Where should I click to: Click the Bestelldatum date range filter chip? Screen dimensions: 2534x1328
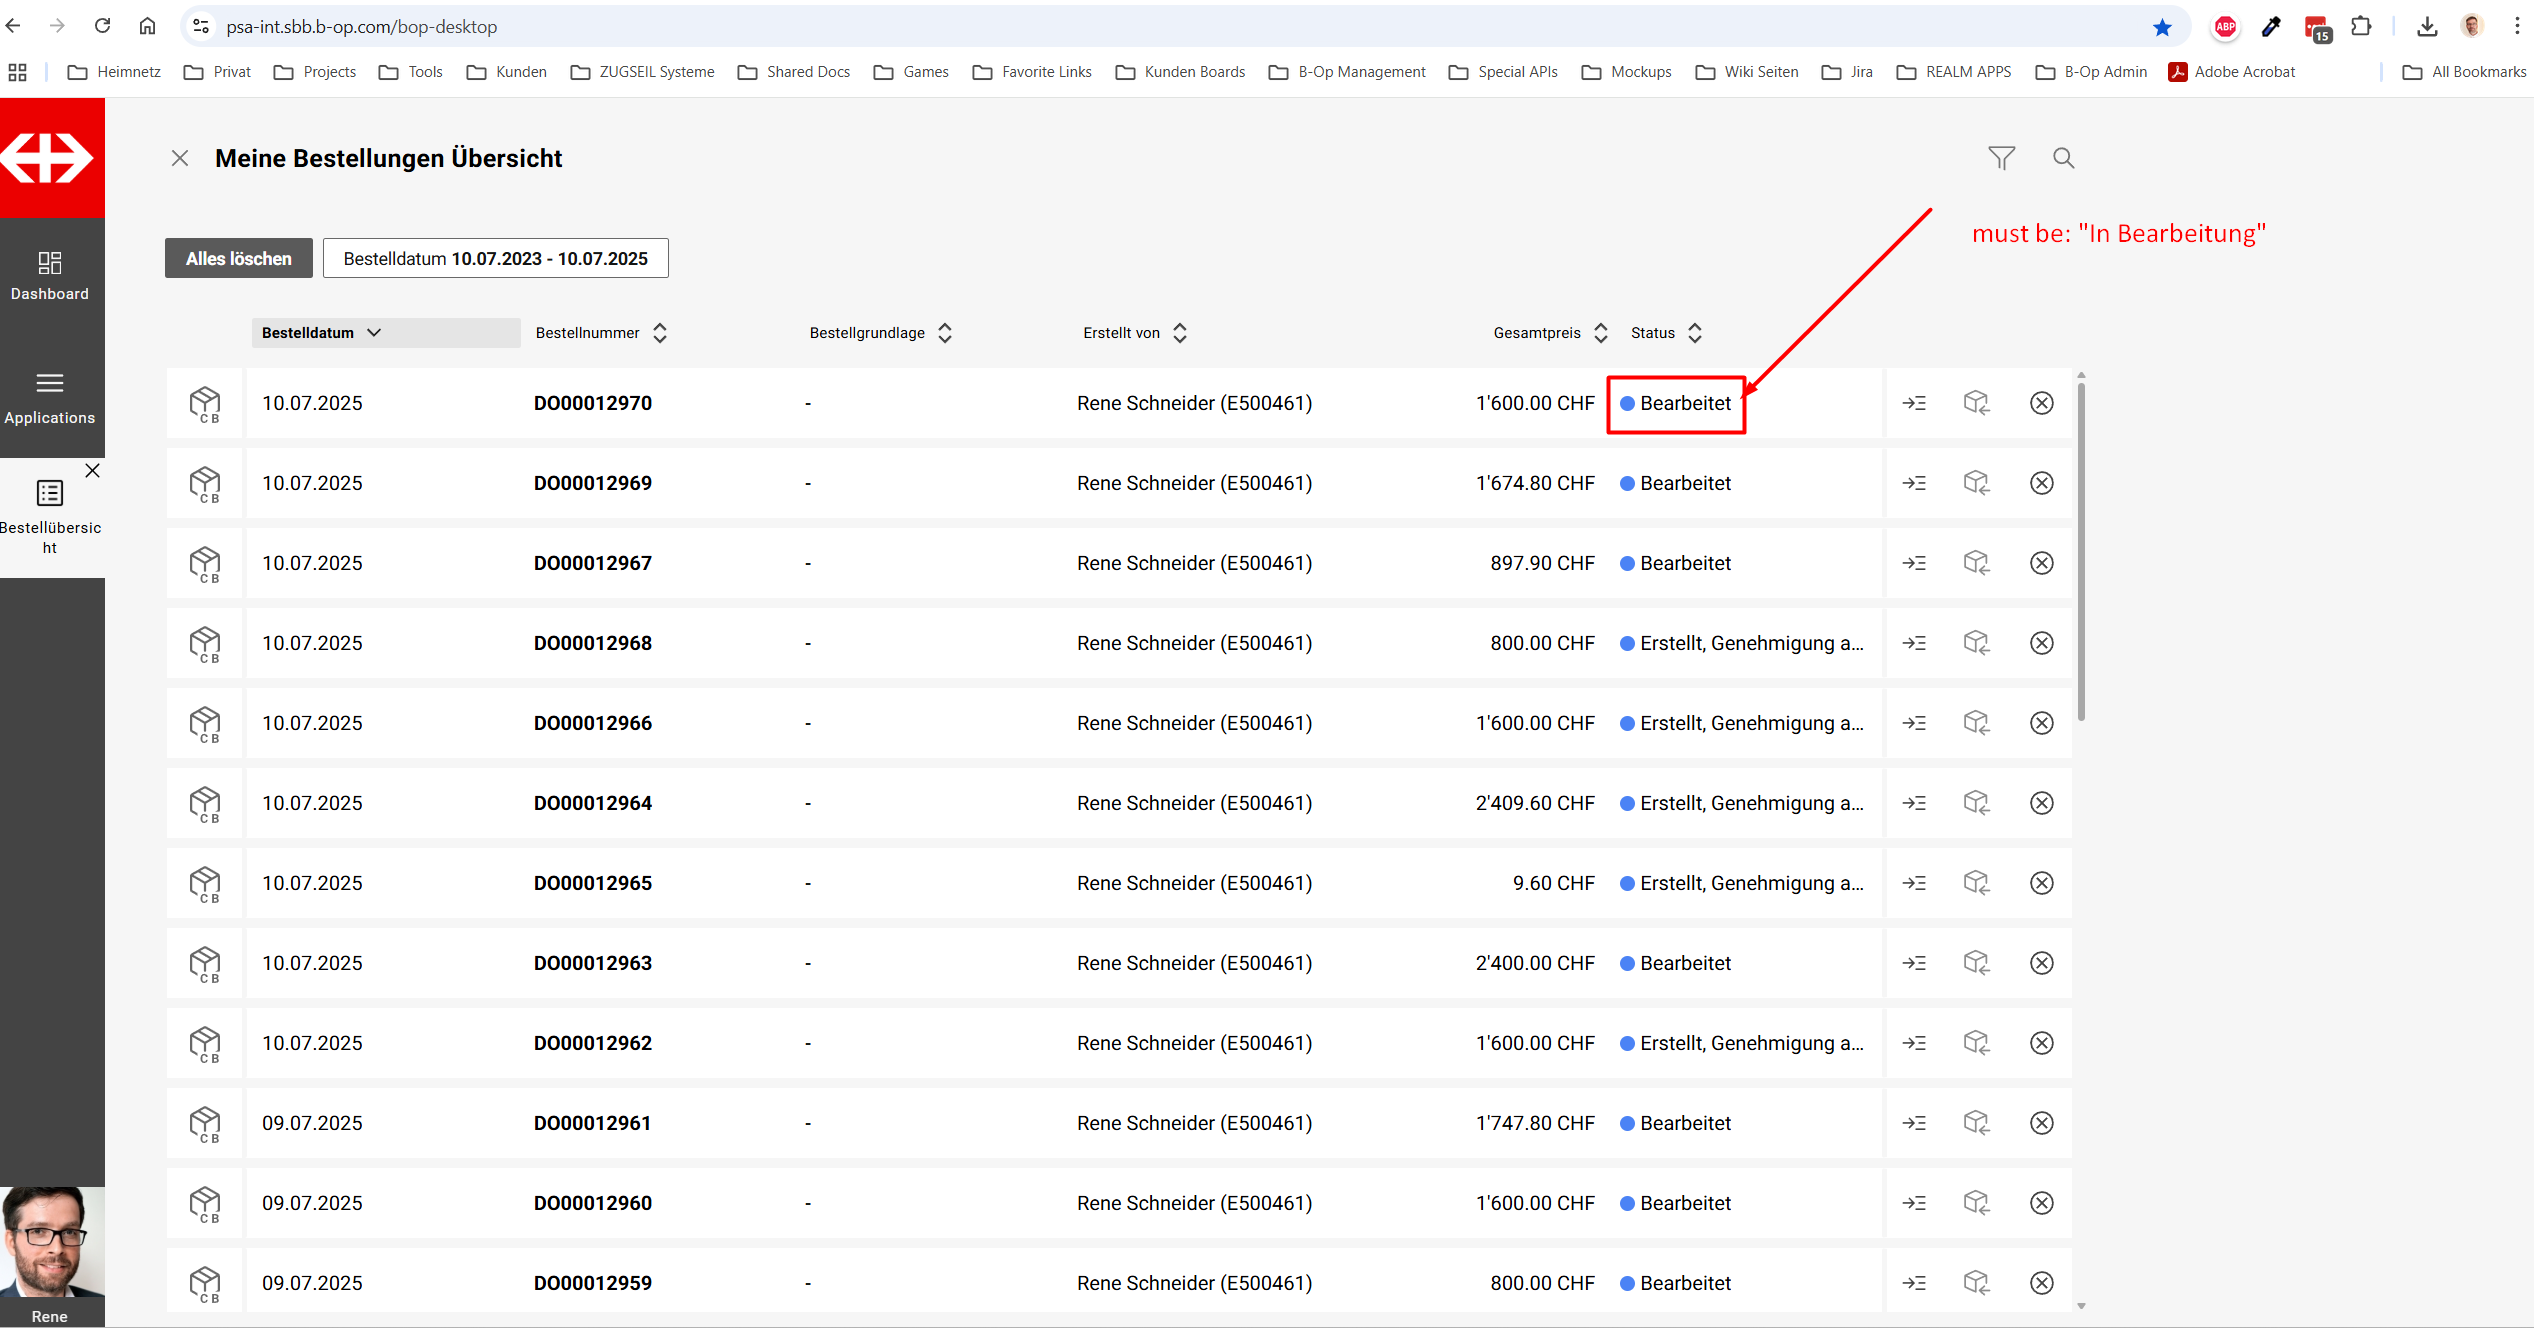tap(495, 258)
